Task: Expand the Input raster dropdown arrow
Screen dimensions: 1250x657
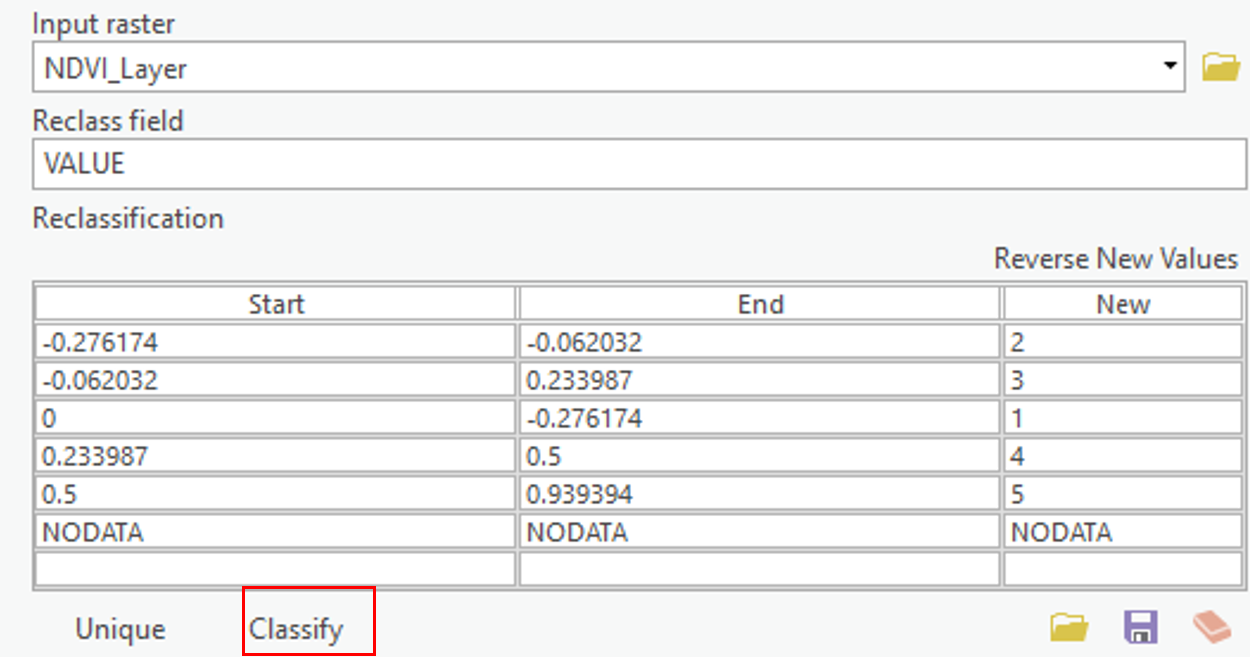Action: (x=1169, y=67)
